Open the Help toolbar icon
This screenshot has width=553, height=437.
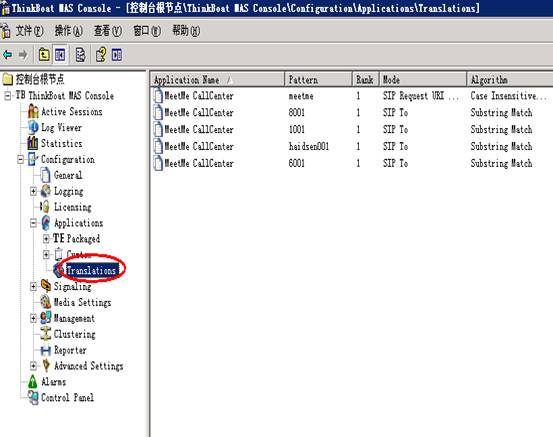101,55
